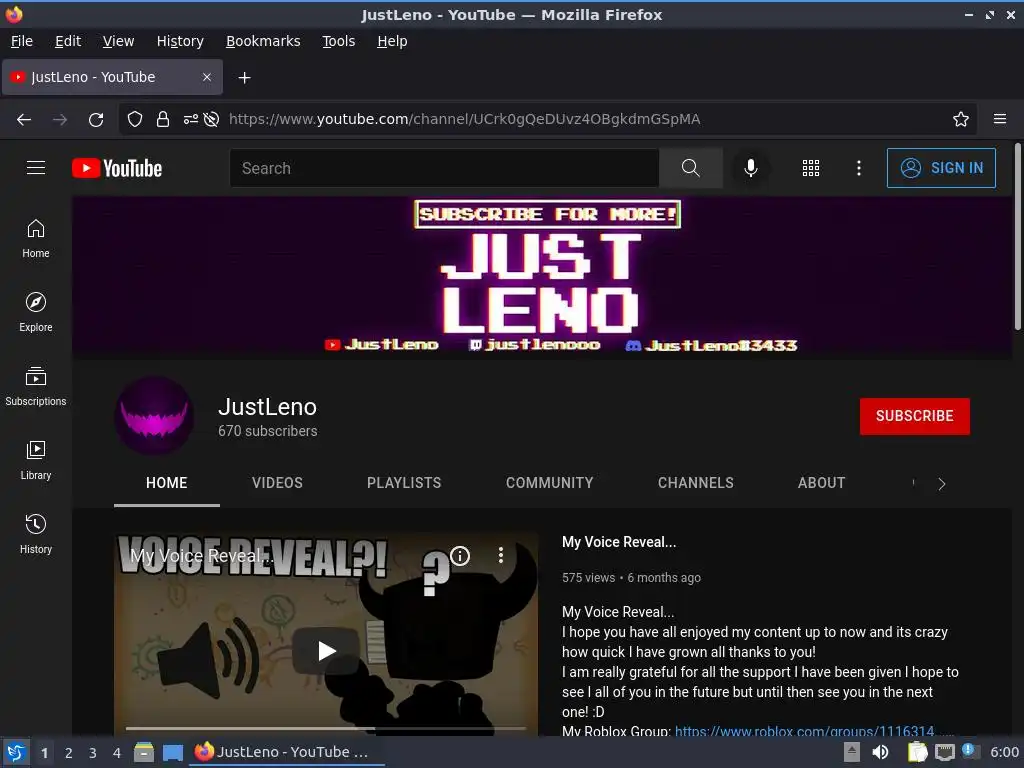Open the Tools menu
Viewport: 1024px width, 768px height.
338,41
